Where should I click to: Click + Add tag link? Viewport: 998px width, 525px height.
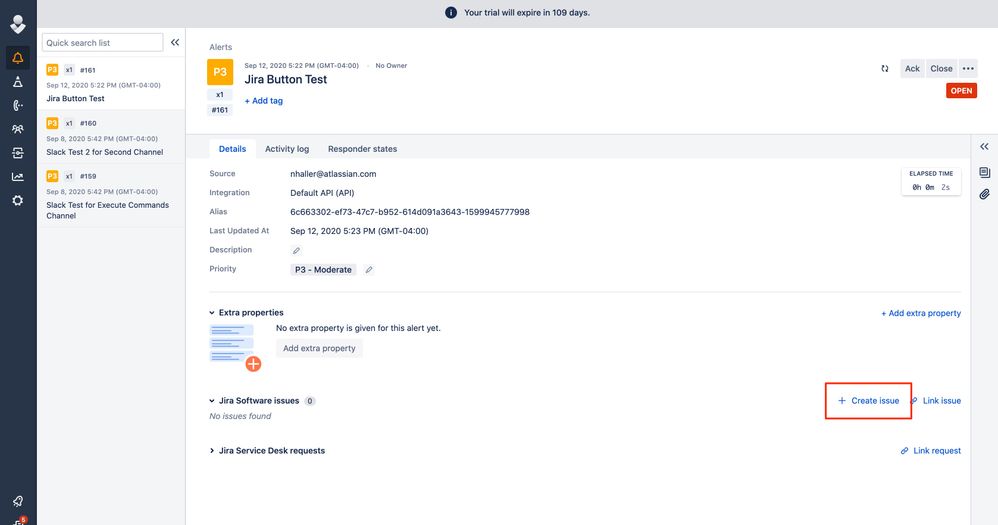tap(264, 101)
